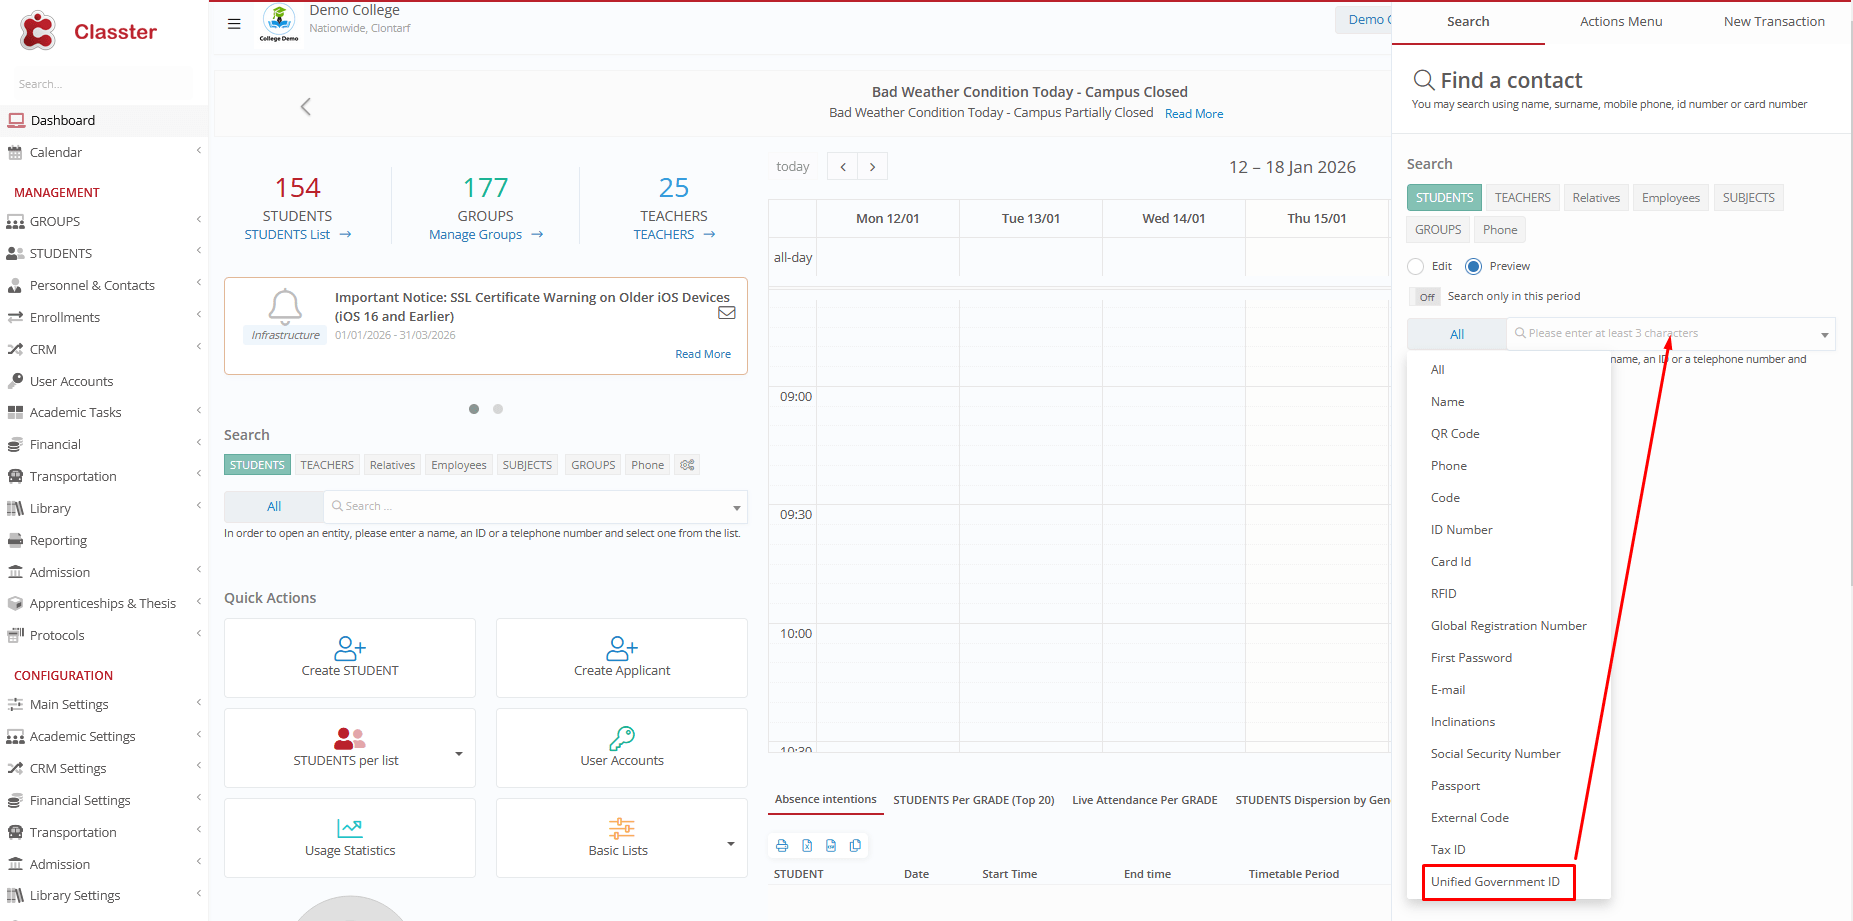Toggle the hamburger sidebar menu icon
This screenshot has height=921, width=1853.
[x=234, y=24]
